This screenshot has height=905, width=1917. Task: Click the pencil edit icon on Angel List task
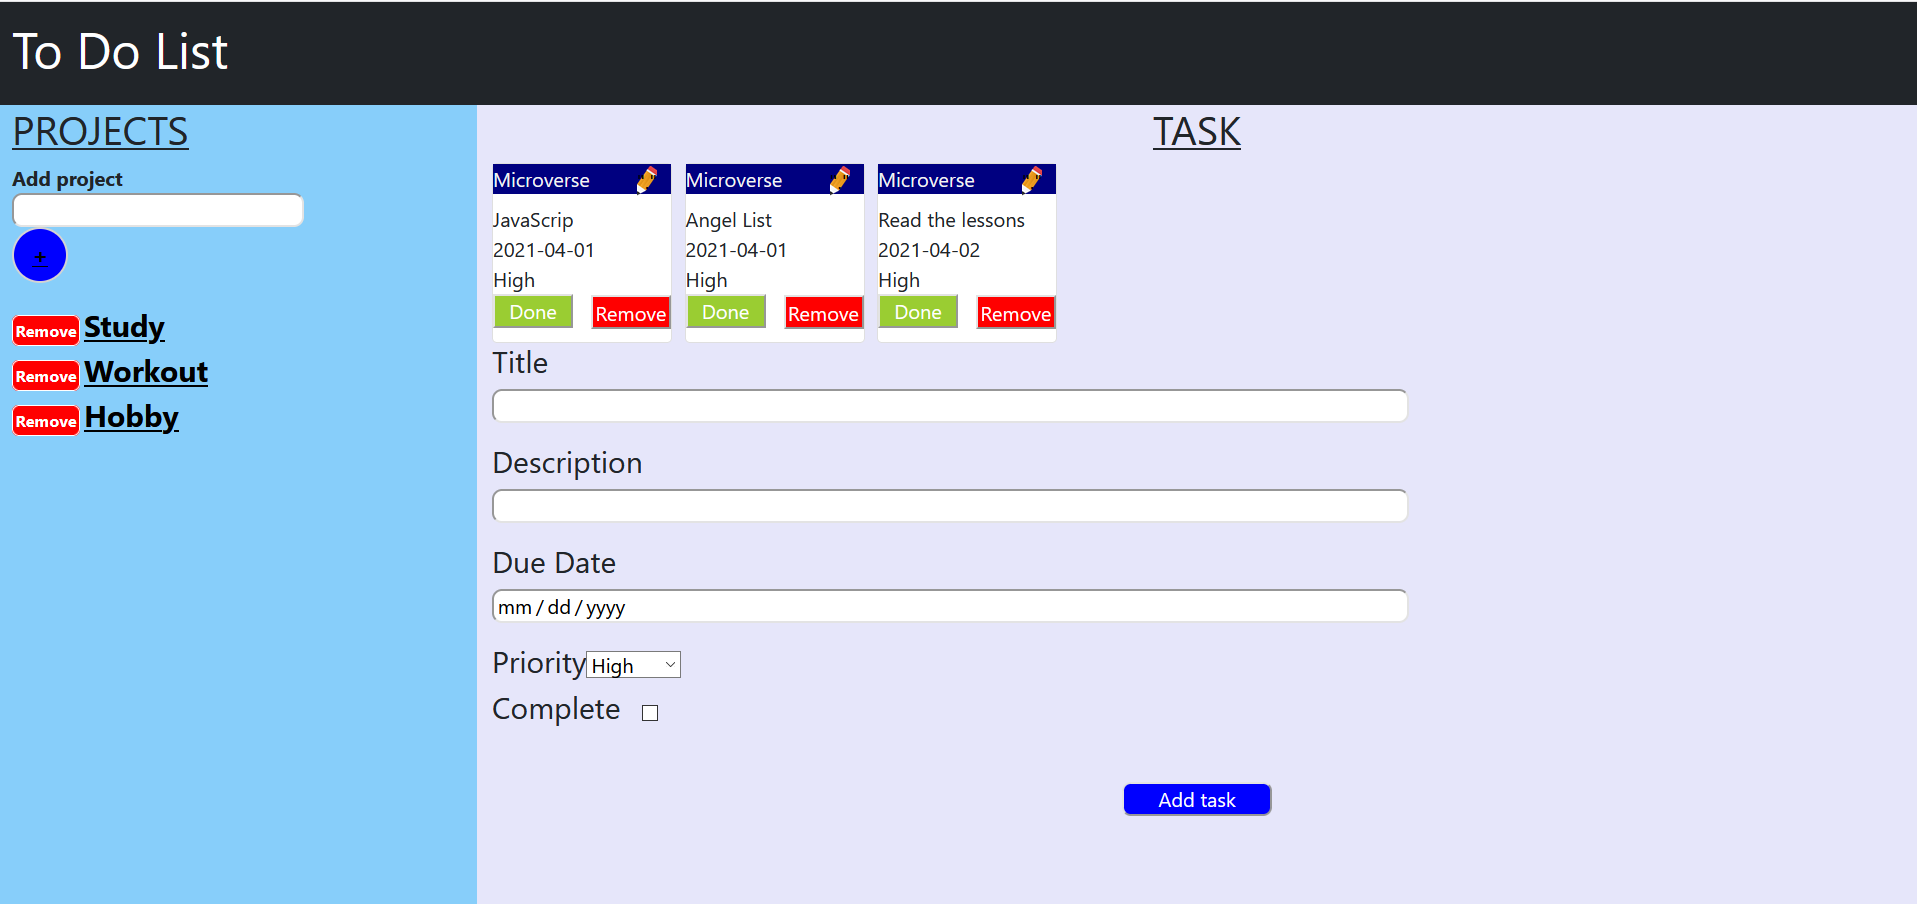pos(840,180)
